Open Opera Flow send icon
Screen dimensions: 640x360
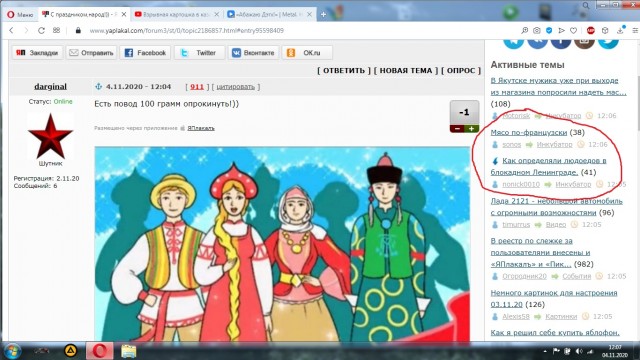click(562, 30)
